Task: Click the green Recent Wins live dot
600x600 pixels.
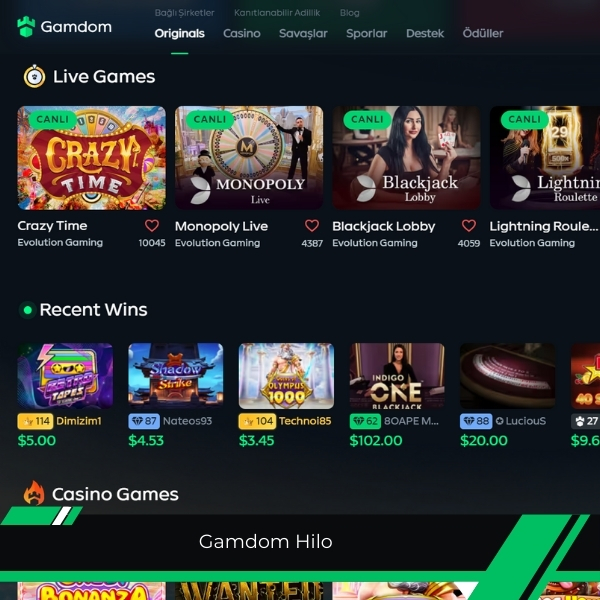Action: pyautogui.click(x=28, y=310)
